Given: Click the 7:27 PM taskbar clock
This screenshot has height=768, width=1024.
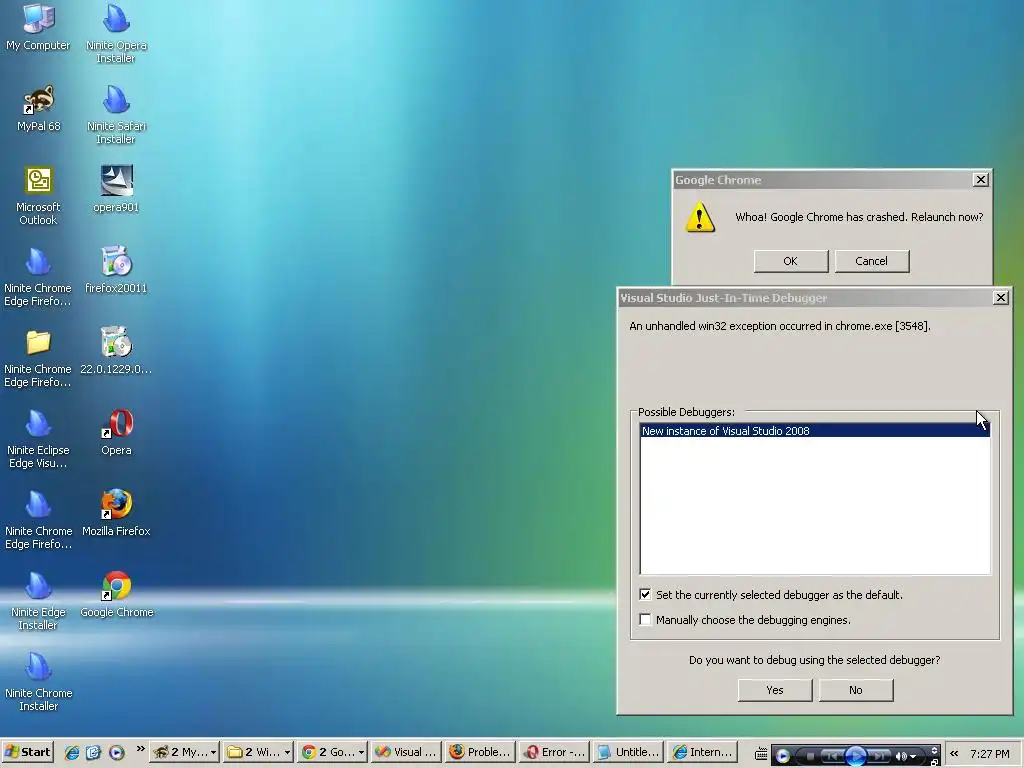Looking at the screenshot, I should [989, 754].
